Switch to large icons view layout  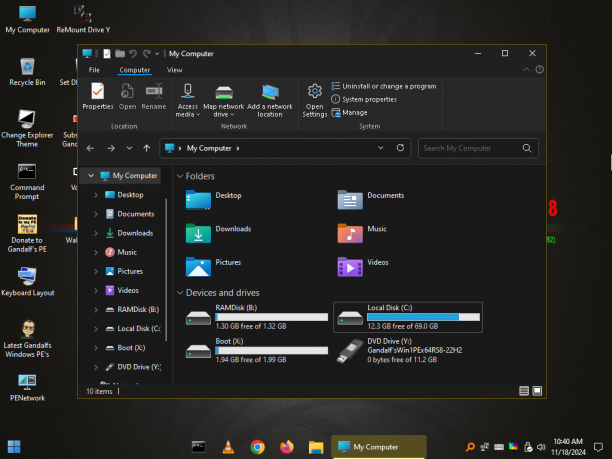(537, 391)
